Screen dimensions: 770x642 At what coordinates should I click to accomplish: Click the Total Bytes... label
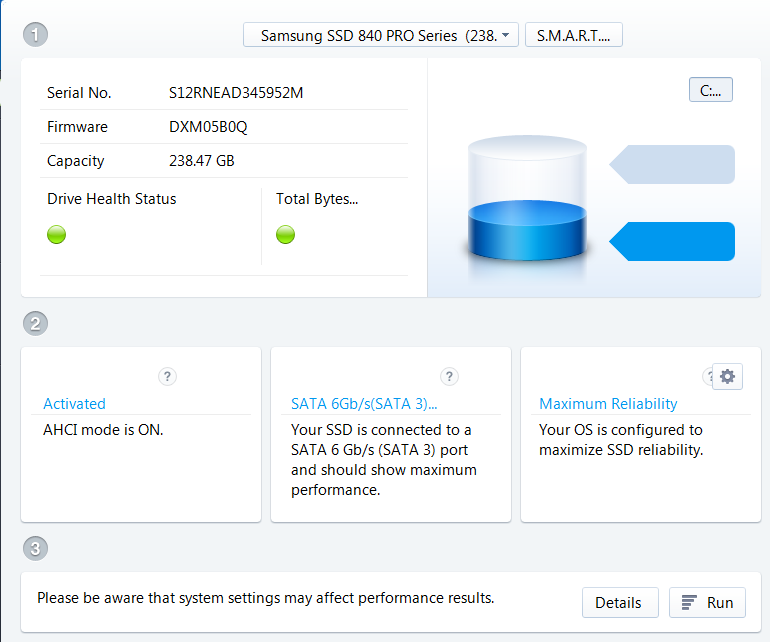pos(317,199)
